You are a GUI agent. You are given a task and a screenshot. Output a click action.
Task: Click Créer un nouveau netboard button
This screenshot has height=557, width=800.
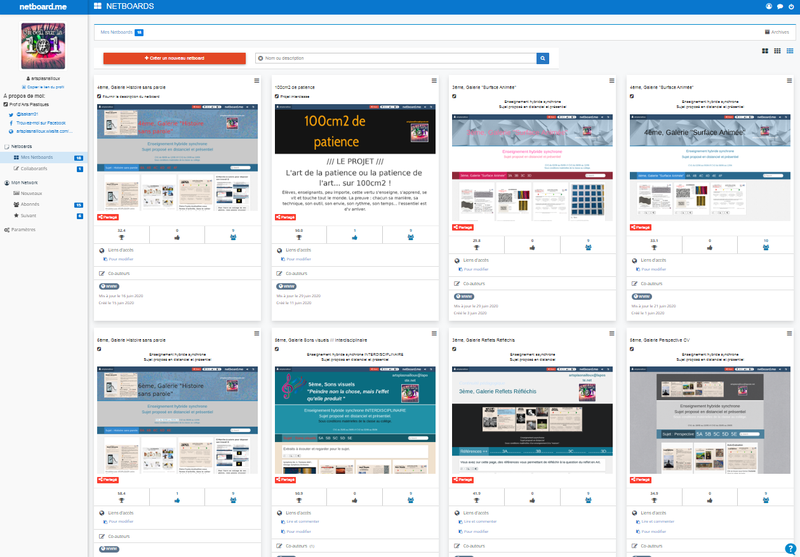pos(174,59)
